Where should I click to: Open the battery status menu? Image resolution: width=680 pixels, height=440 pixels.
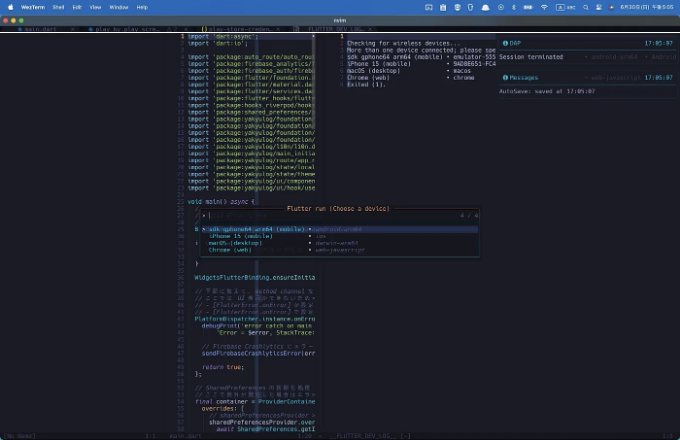click(528, 7)
